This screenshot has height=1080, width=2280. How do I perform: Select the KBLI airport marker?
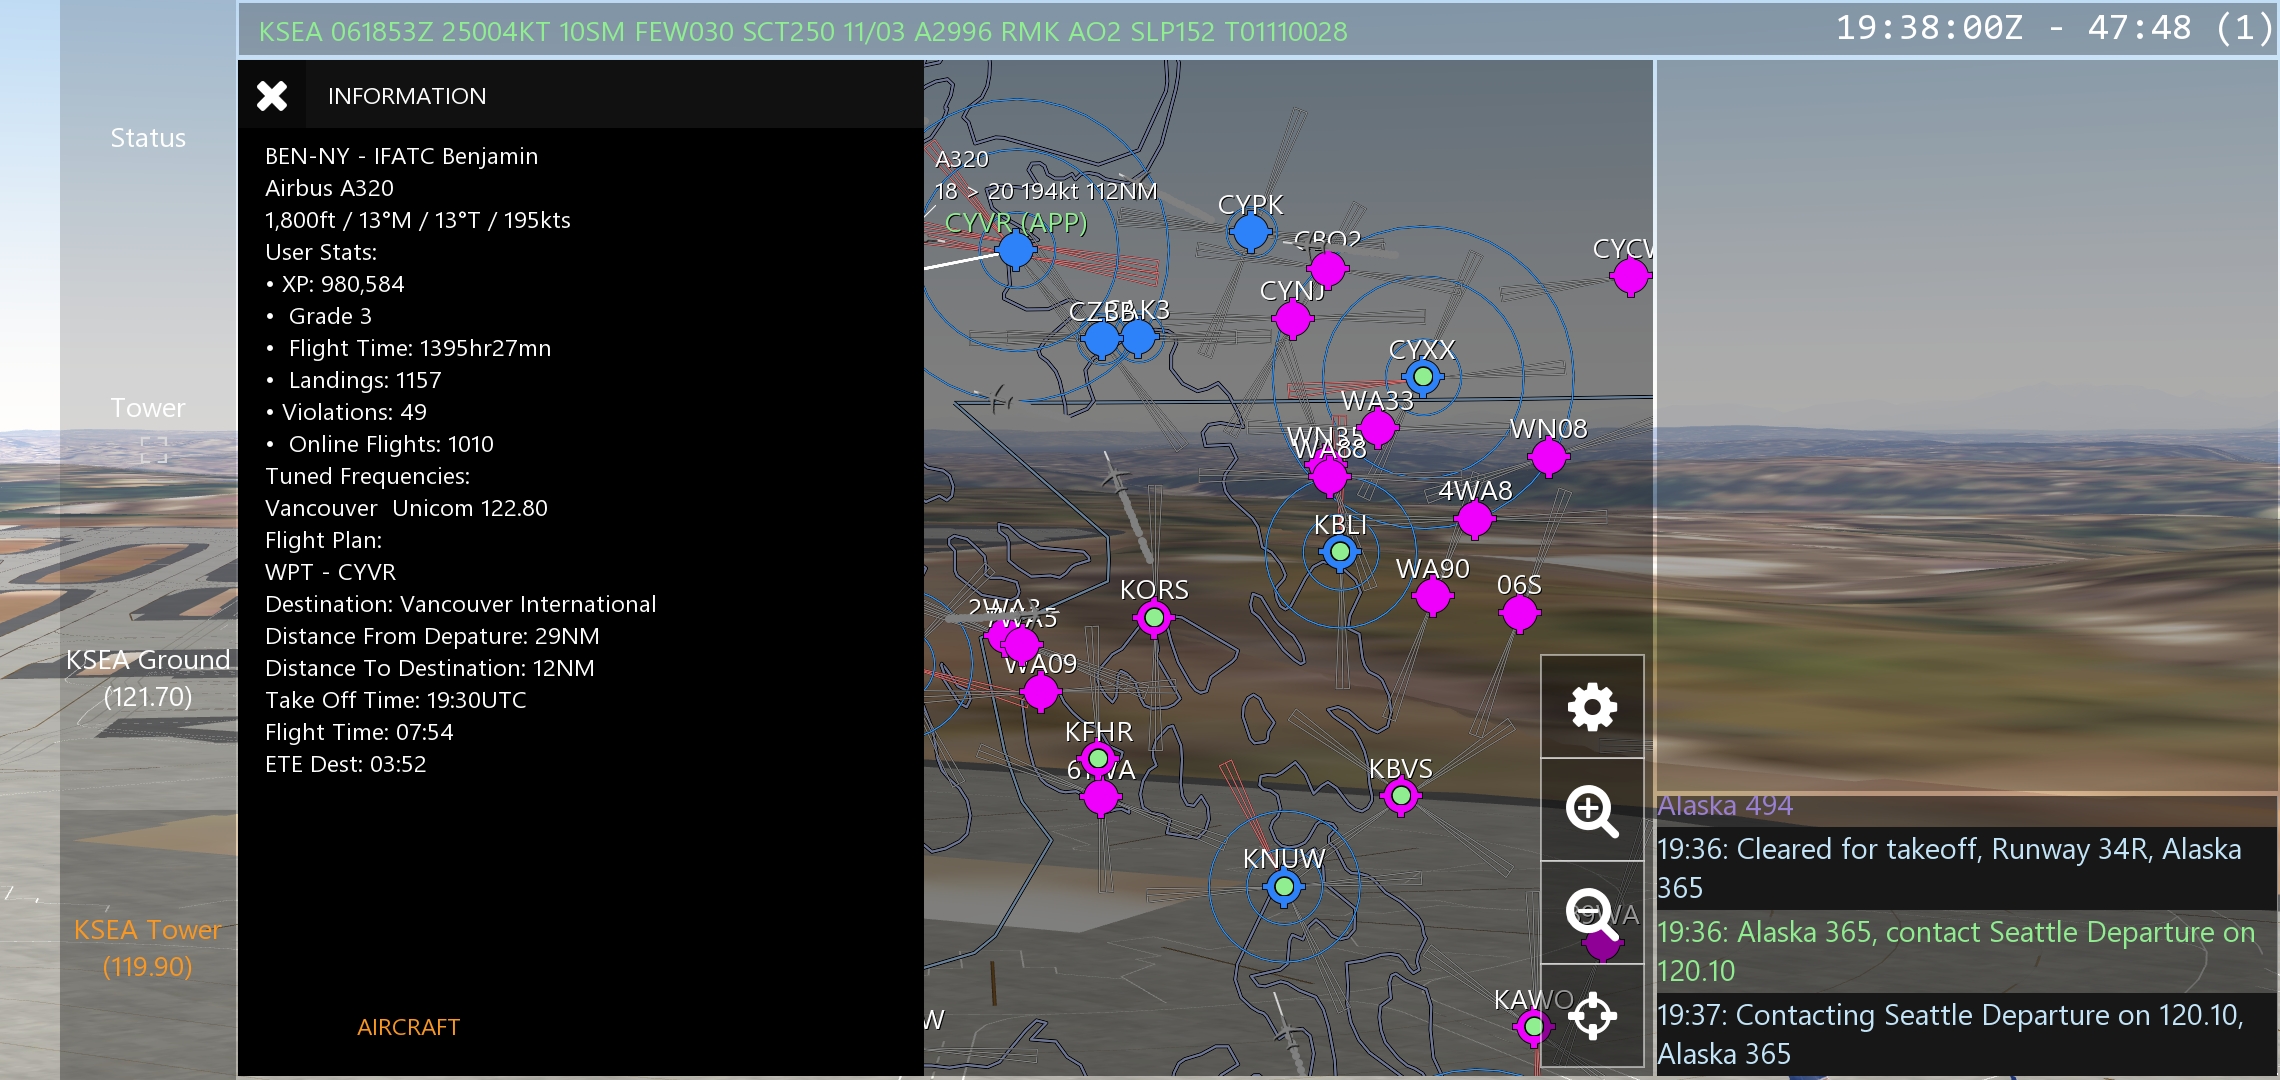[1340, 552]
